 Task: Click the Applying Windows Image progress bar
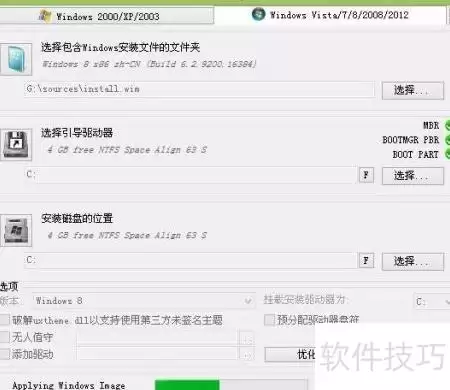coord(231,385)
